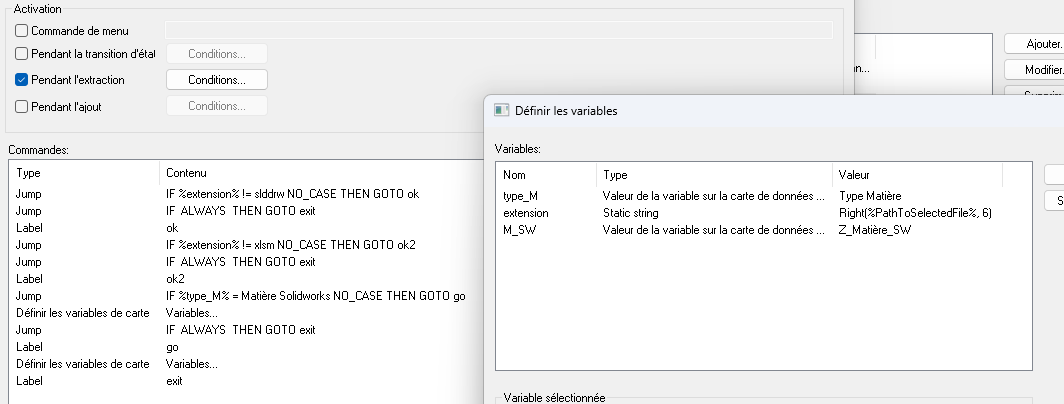This screenshot has width=1064, height=404.
Task: Click the Définir les variables dialog icon
Action: pos(503,111)
